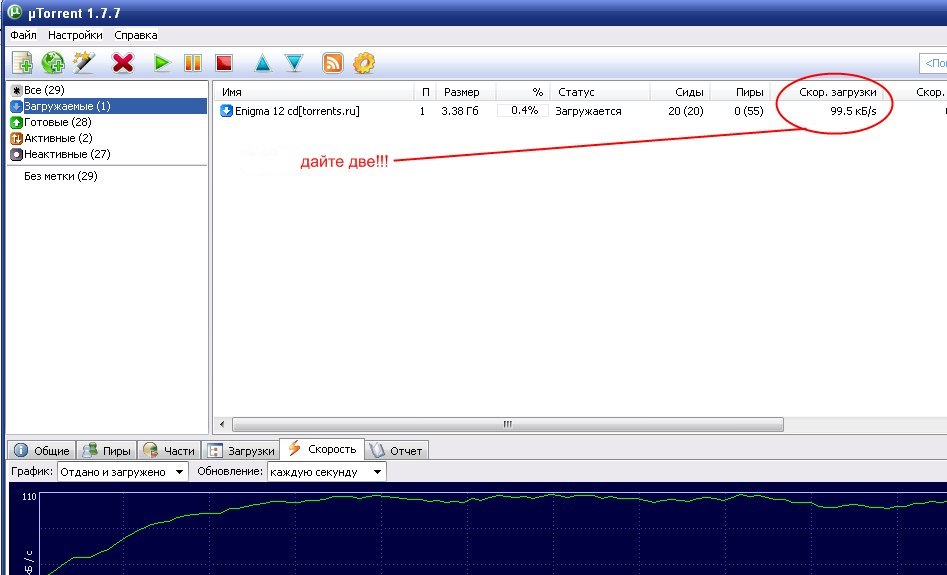Sort by % column header
The height and width of the screenshot is (575, 947).
pyautogui.click(x=523, y=92)
